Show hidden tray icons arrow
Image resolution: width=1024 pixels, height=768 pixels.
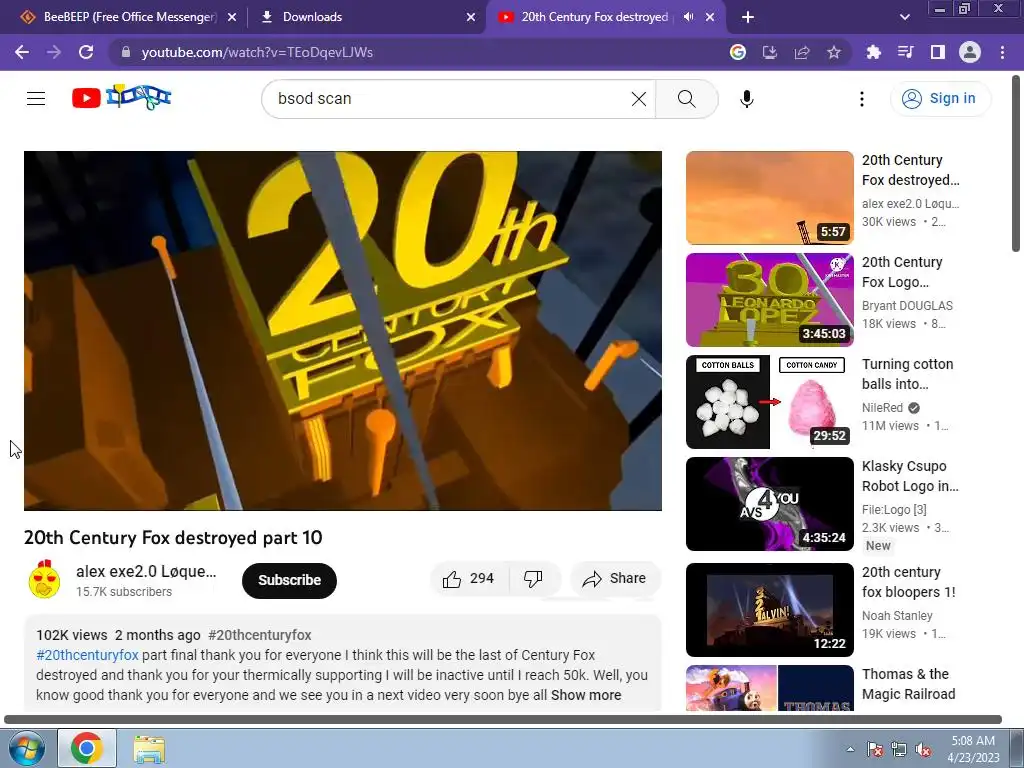click(850, 749)
